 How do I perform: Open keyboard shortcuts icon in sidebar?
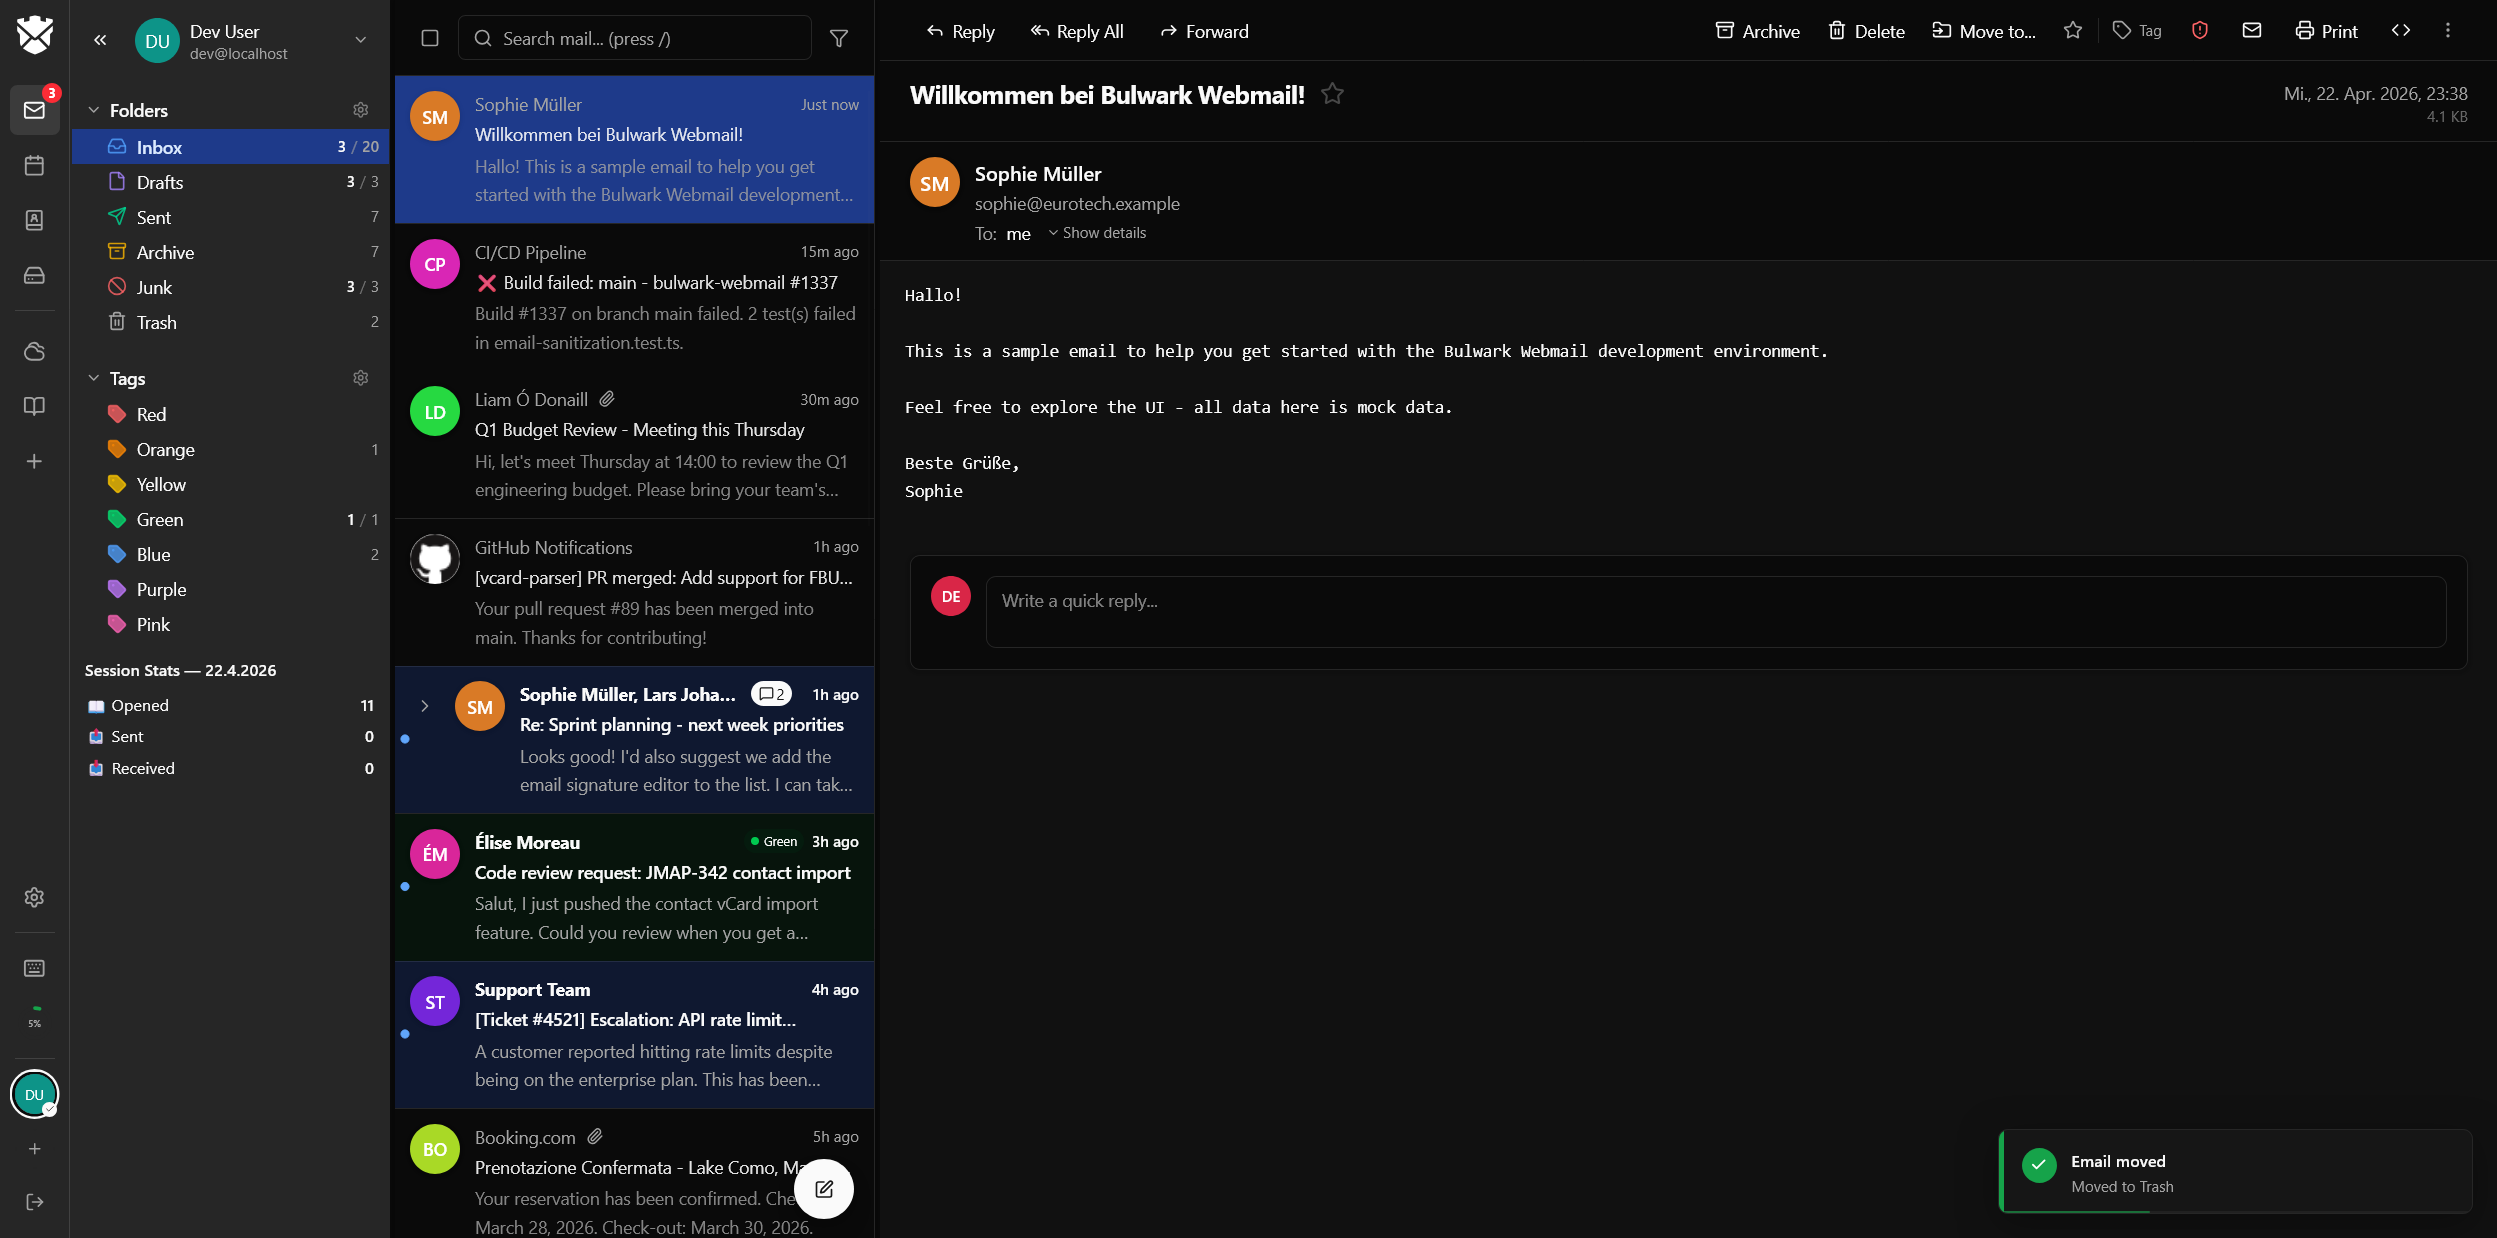coord(34,968)
